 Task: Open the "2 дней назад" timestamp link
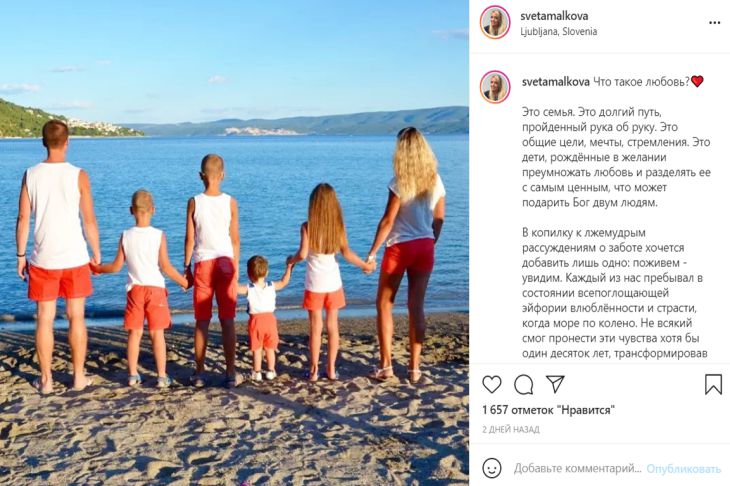point(511,429)
